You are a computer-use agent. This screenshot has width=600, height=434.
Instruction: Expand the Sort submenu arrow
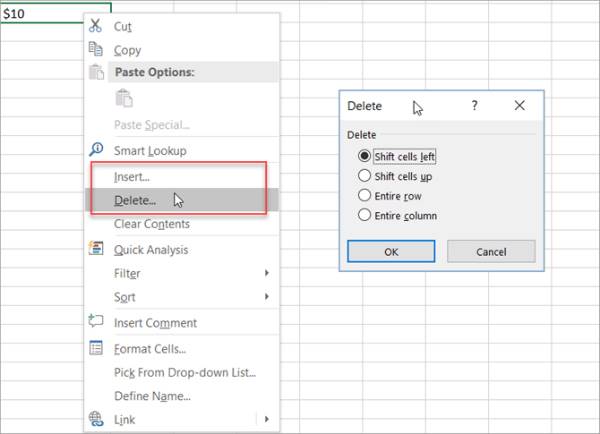click(x=267, y=297)
